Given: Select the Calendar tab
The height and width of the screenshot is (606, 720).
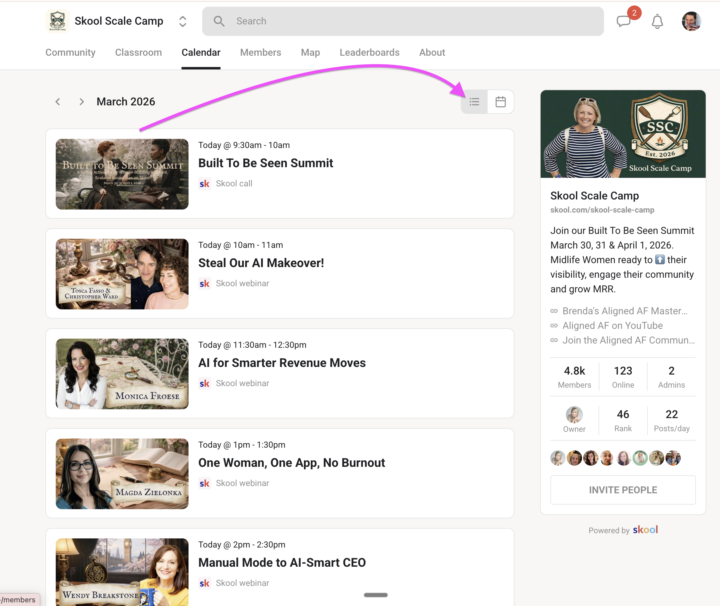Looking at the screenshot, I should tap(201, 52).
